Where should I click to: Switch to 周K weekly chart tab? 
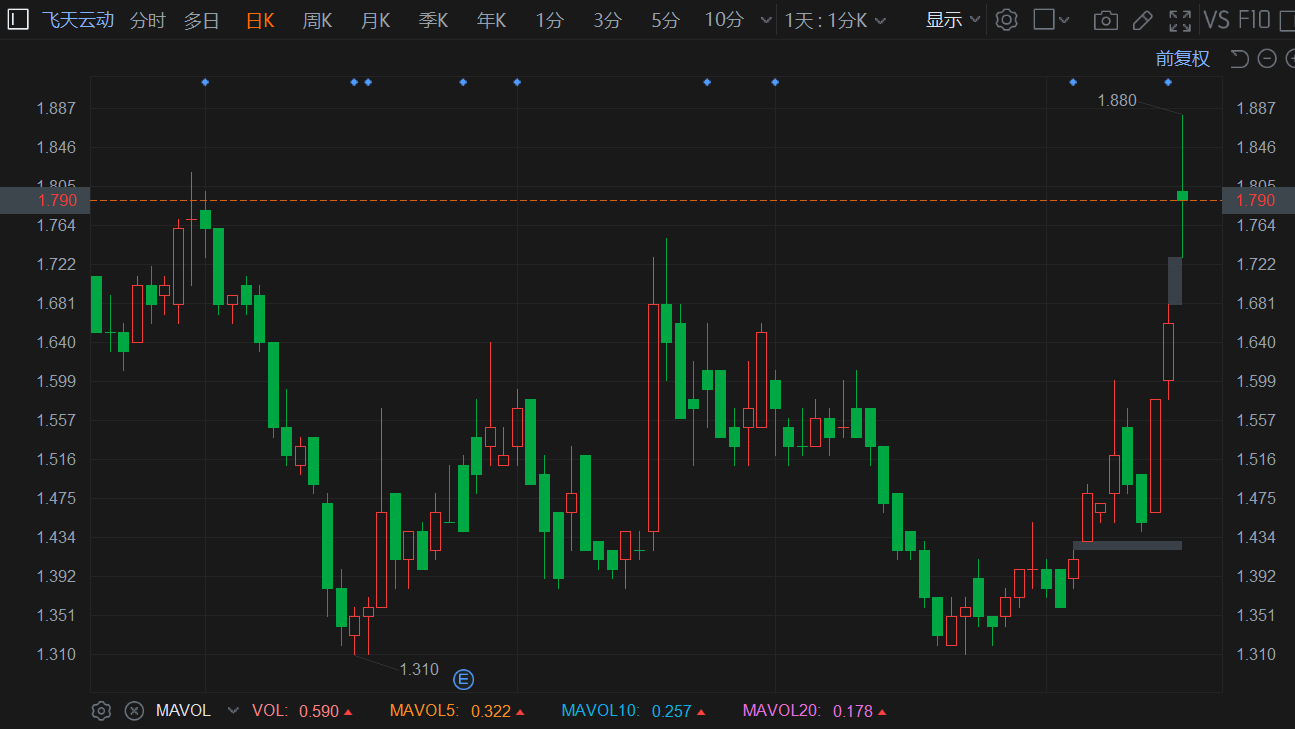[x=317, y=20]
